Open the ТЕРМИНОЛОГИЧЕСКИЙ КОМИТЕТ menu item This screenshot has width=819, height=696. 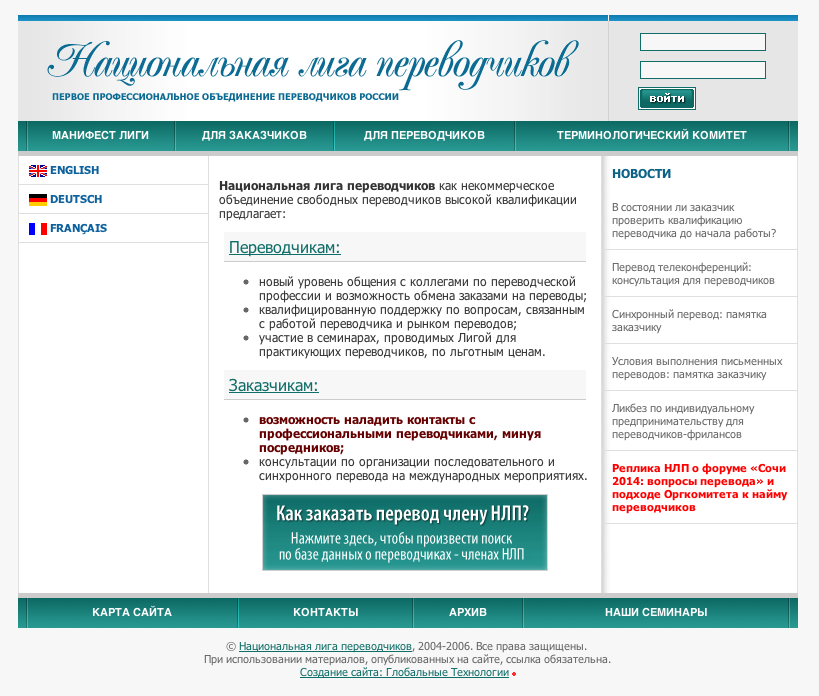(651, 135)
